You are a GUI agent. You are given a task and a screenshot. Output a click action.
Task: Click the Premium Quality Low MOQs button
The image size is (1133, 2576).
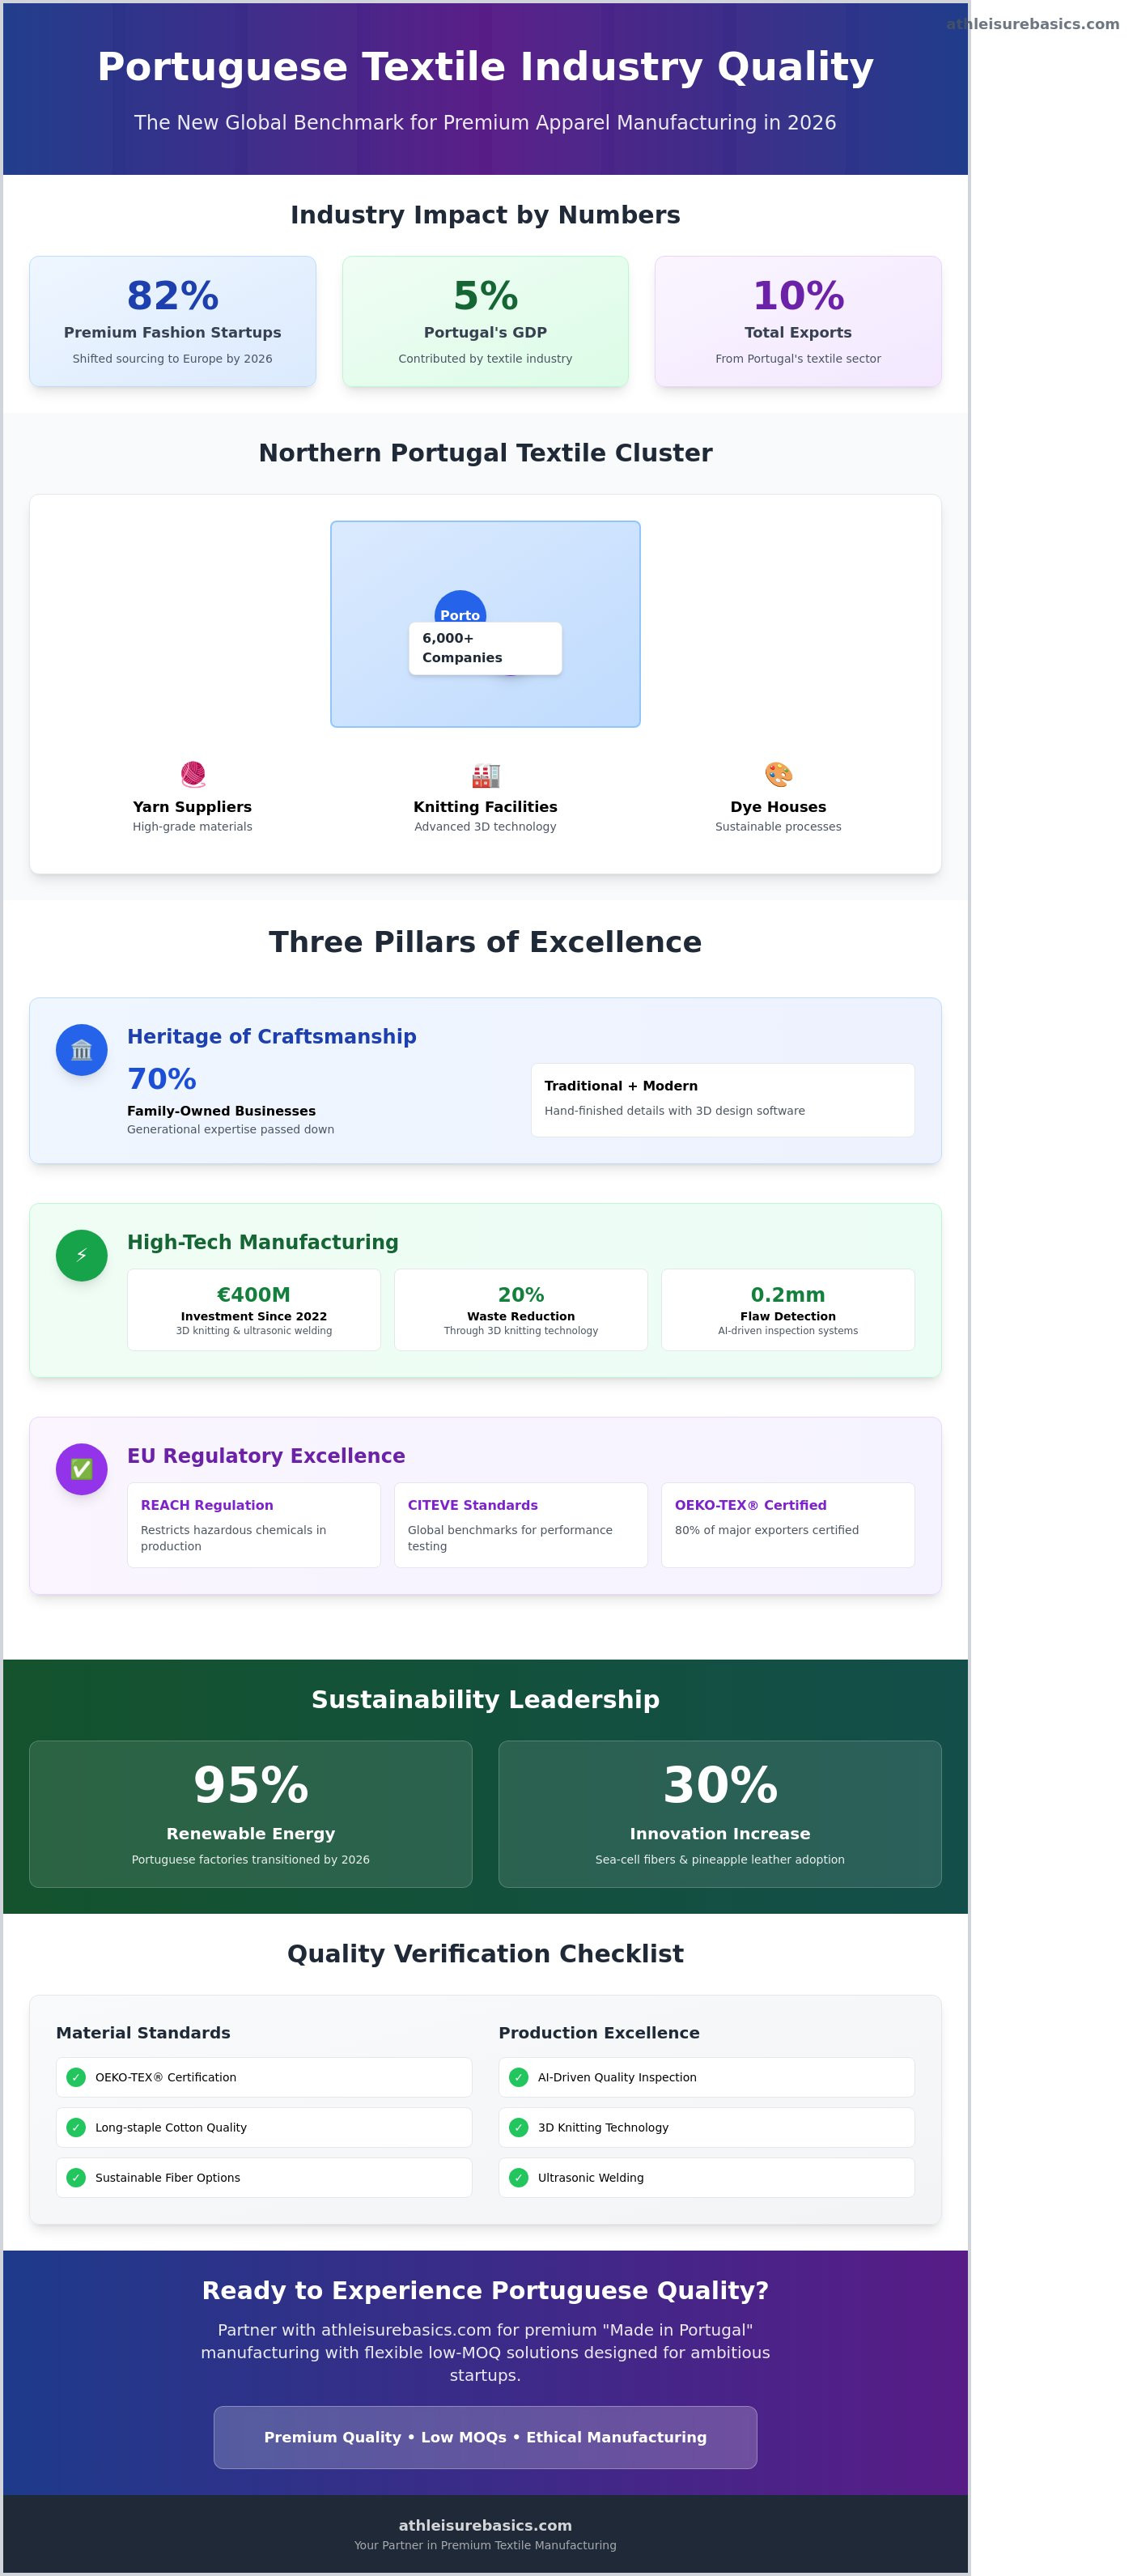tap(485, 2437)
